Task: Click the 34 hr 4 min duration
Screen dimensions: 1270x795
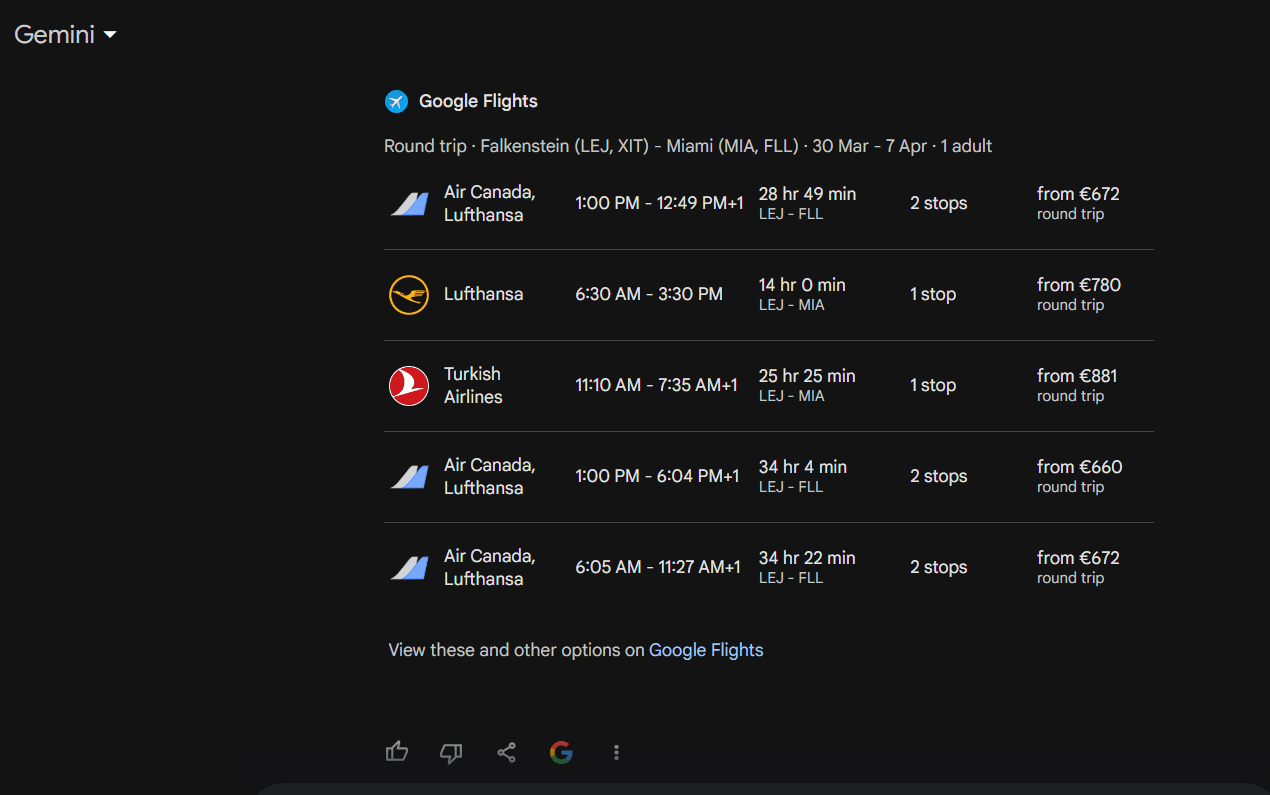Action: pyautogui.click(x=803, y=467)
